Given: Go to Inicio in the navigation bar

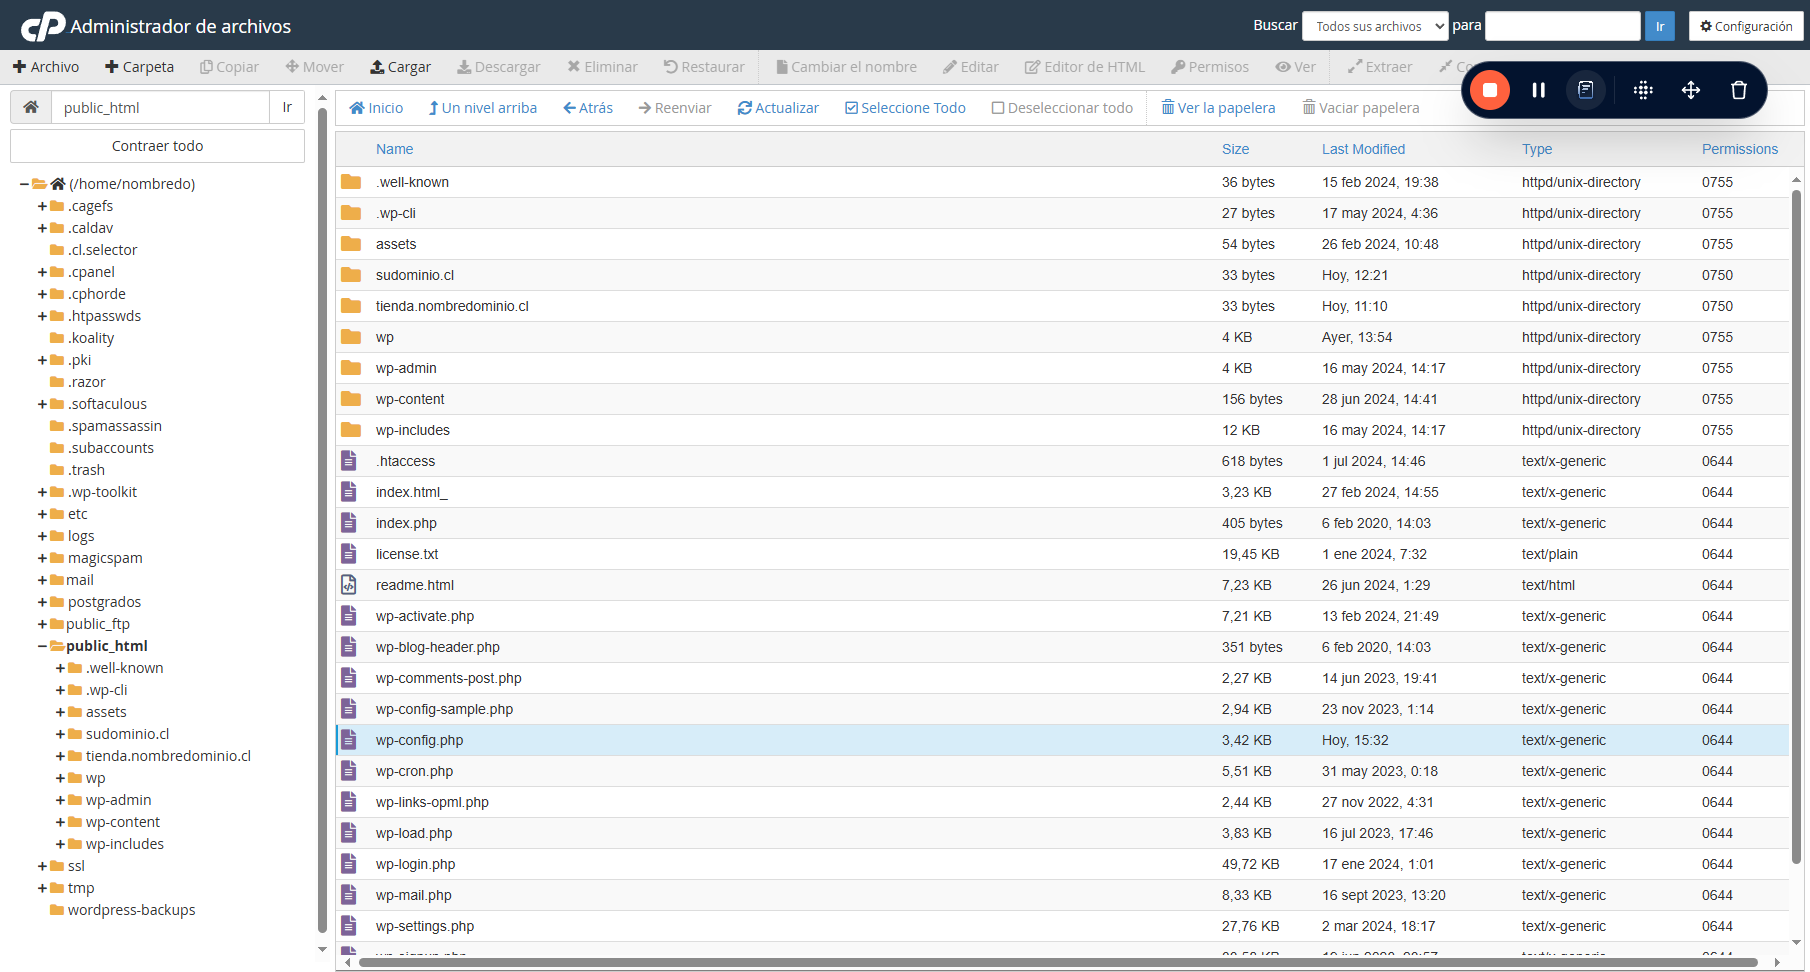Looking at the screenshot, I should tap(376, 108).
